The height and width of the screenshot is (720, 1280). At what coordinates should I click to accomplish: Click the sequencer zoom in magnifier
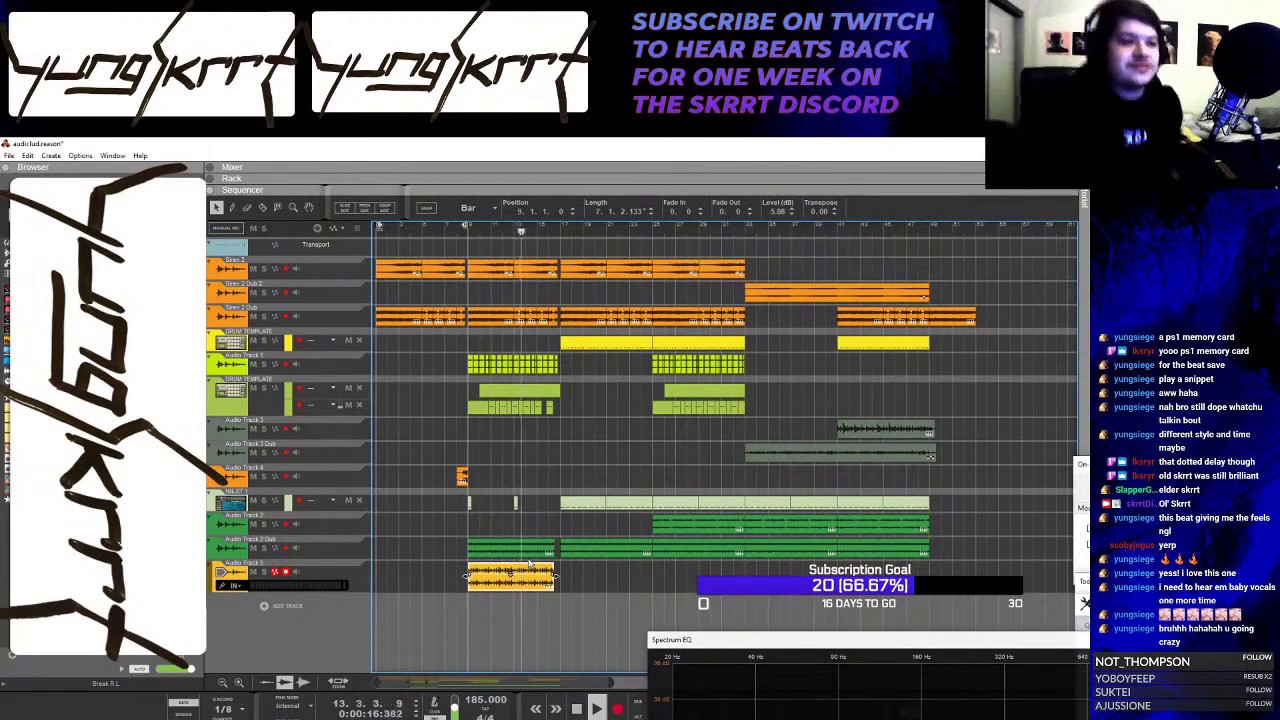[x=238, y=683]
